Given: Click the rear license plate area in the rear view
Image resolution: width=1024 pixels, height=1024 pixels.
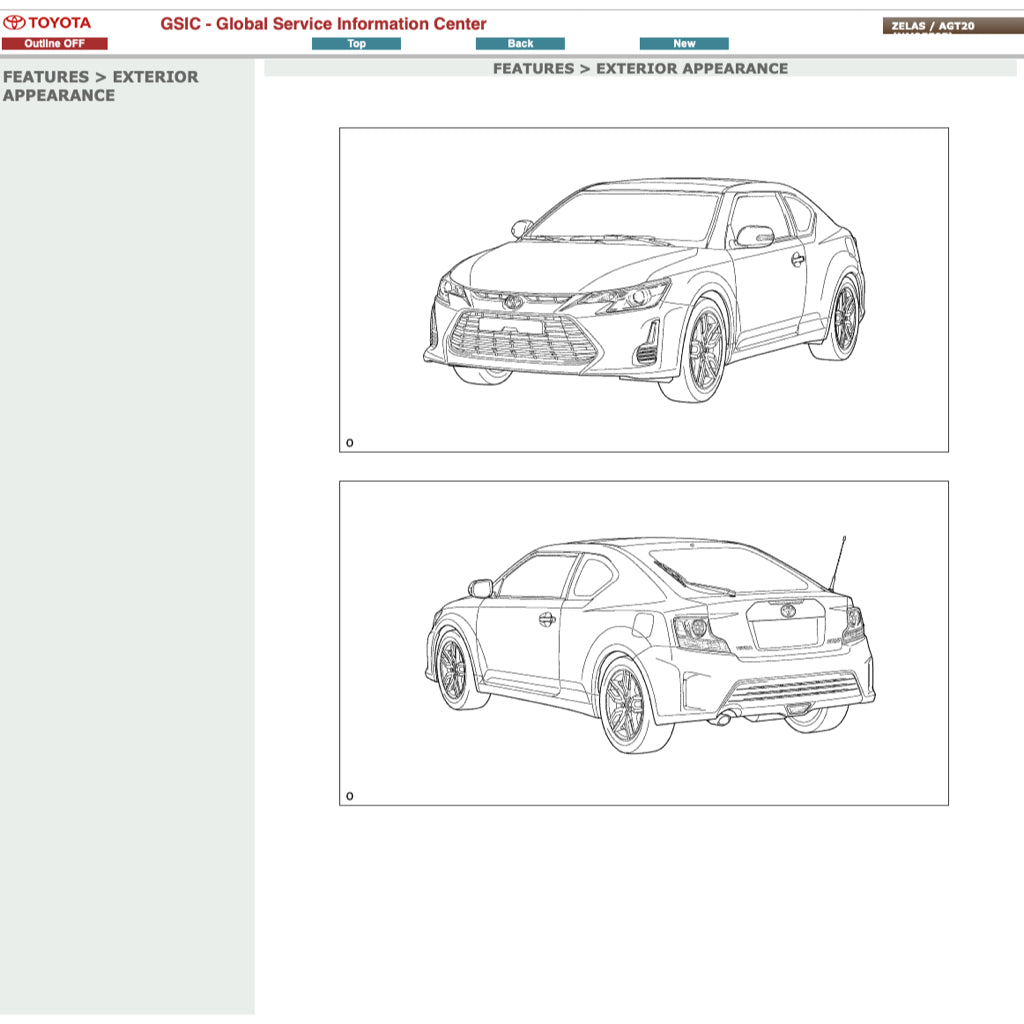Looking at the screenshot, I should point(785,632).
